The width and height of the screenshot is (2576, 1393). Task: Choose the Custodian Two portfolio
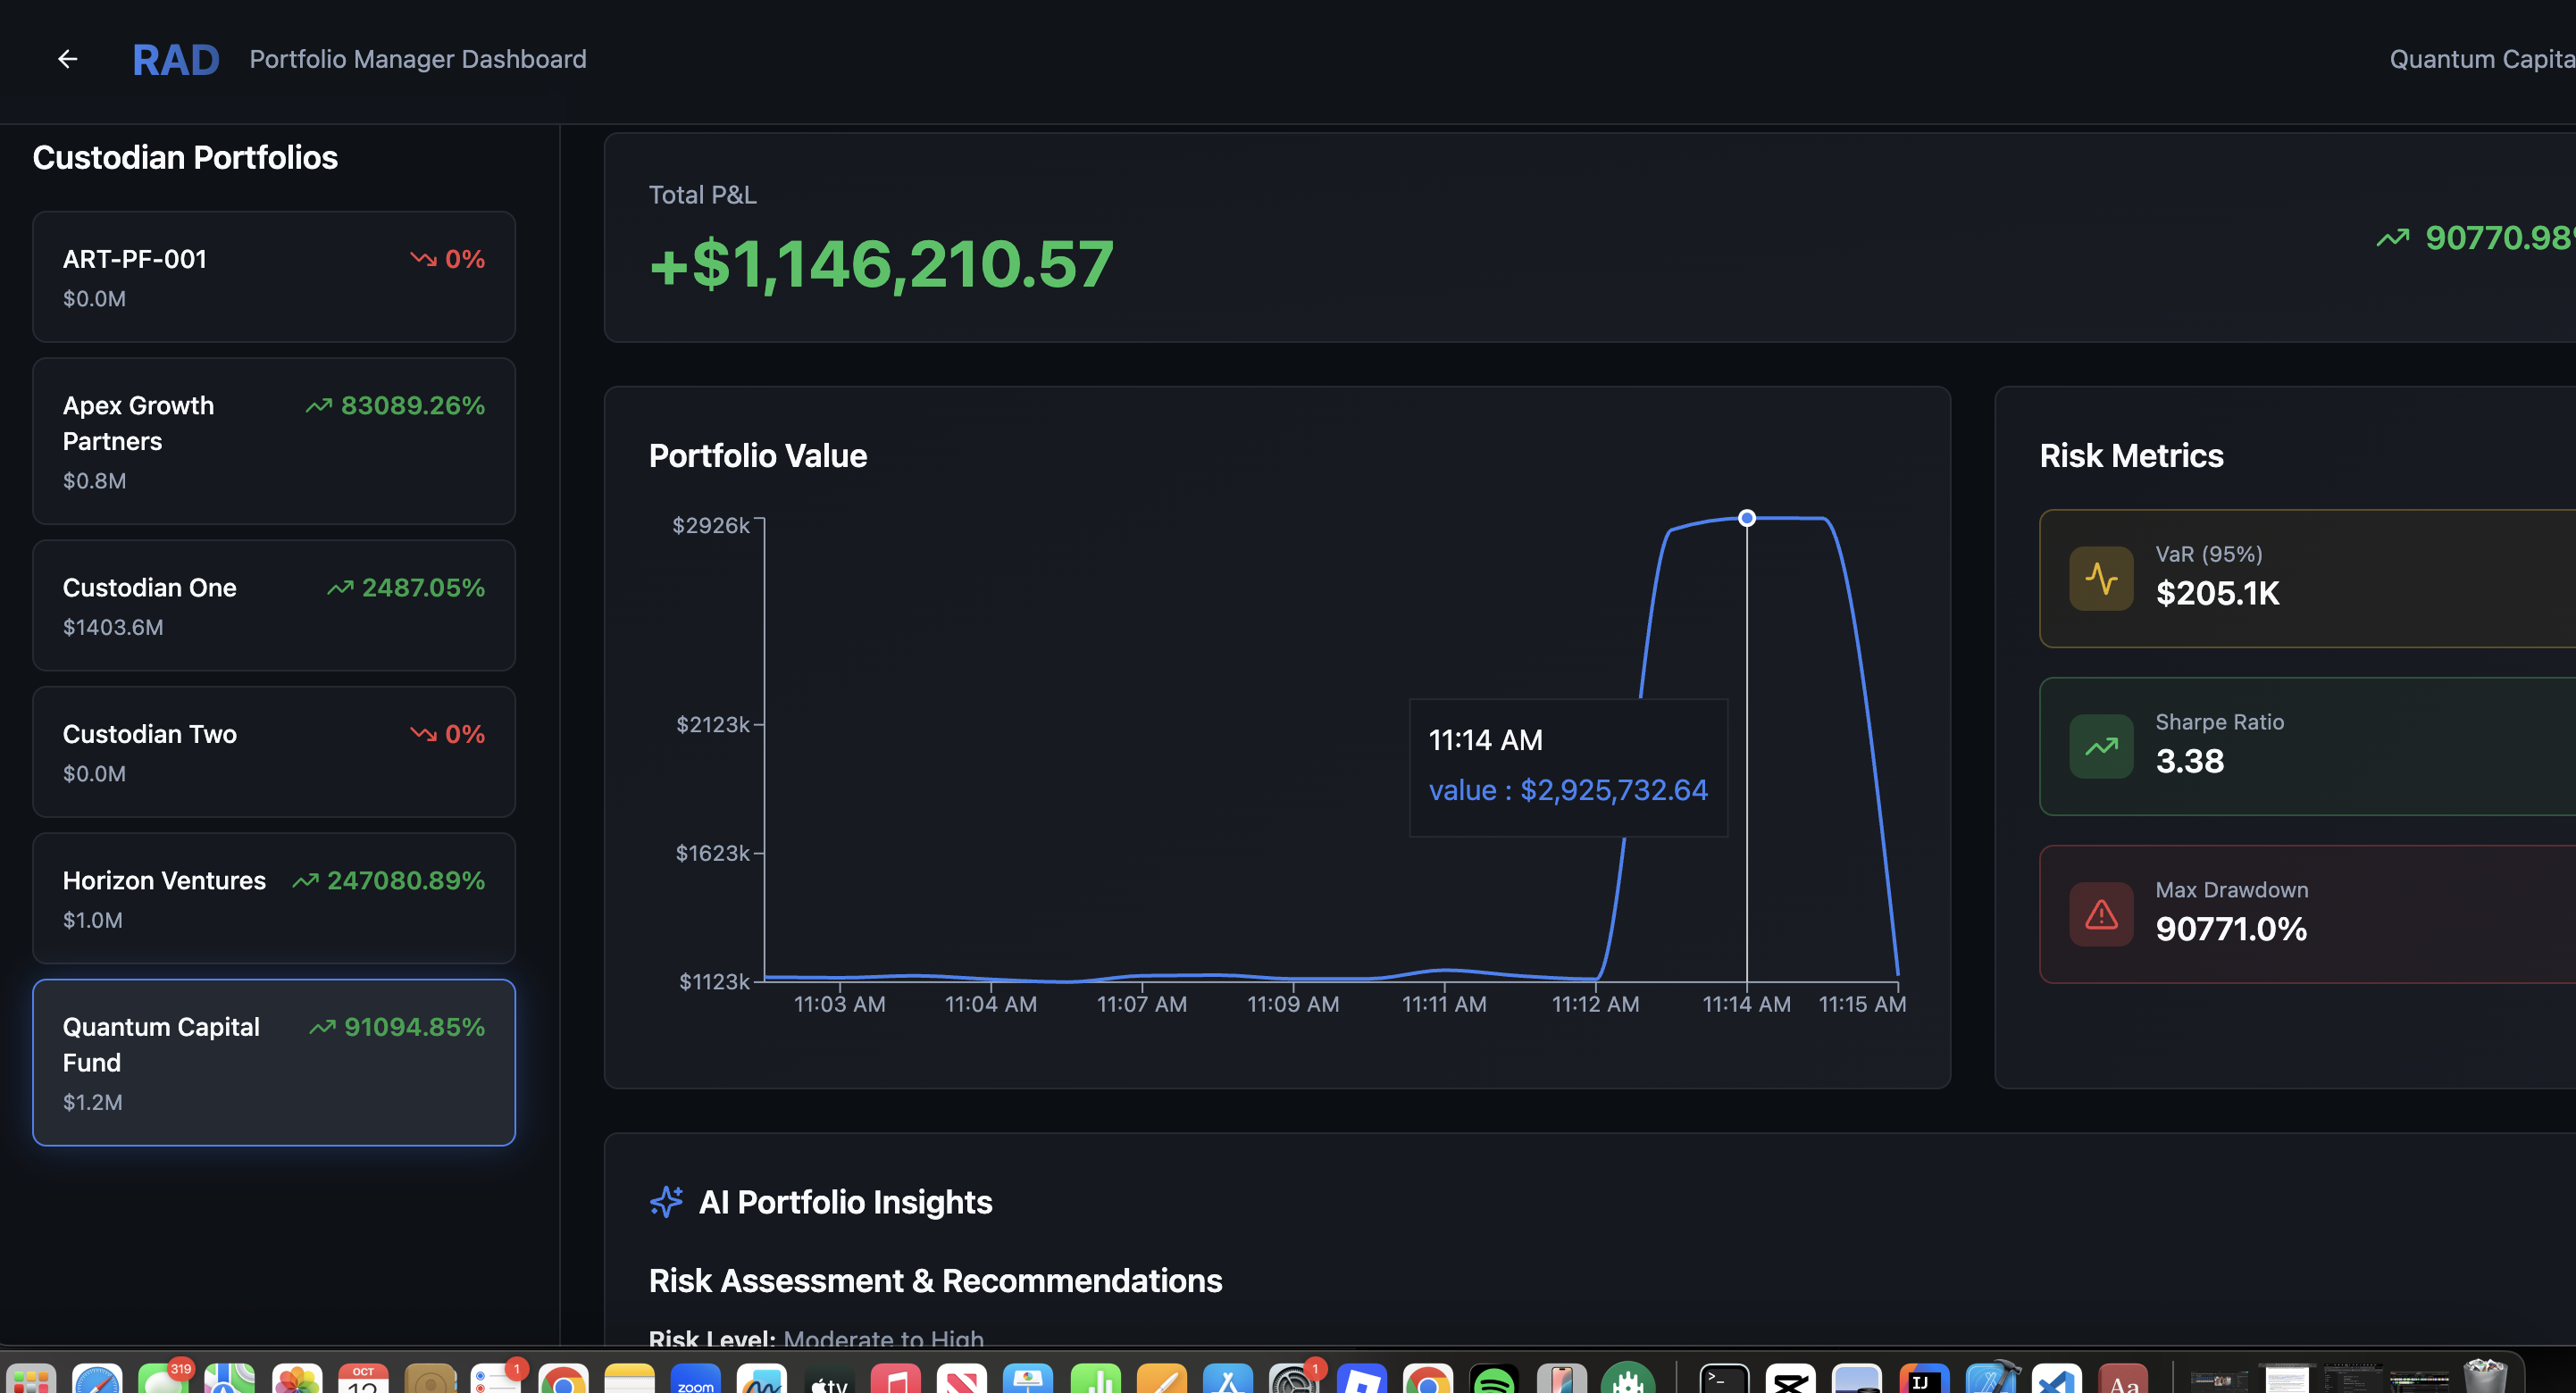pos(273,752)
